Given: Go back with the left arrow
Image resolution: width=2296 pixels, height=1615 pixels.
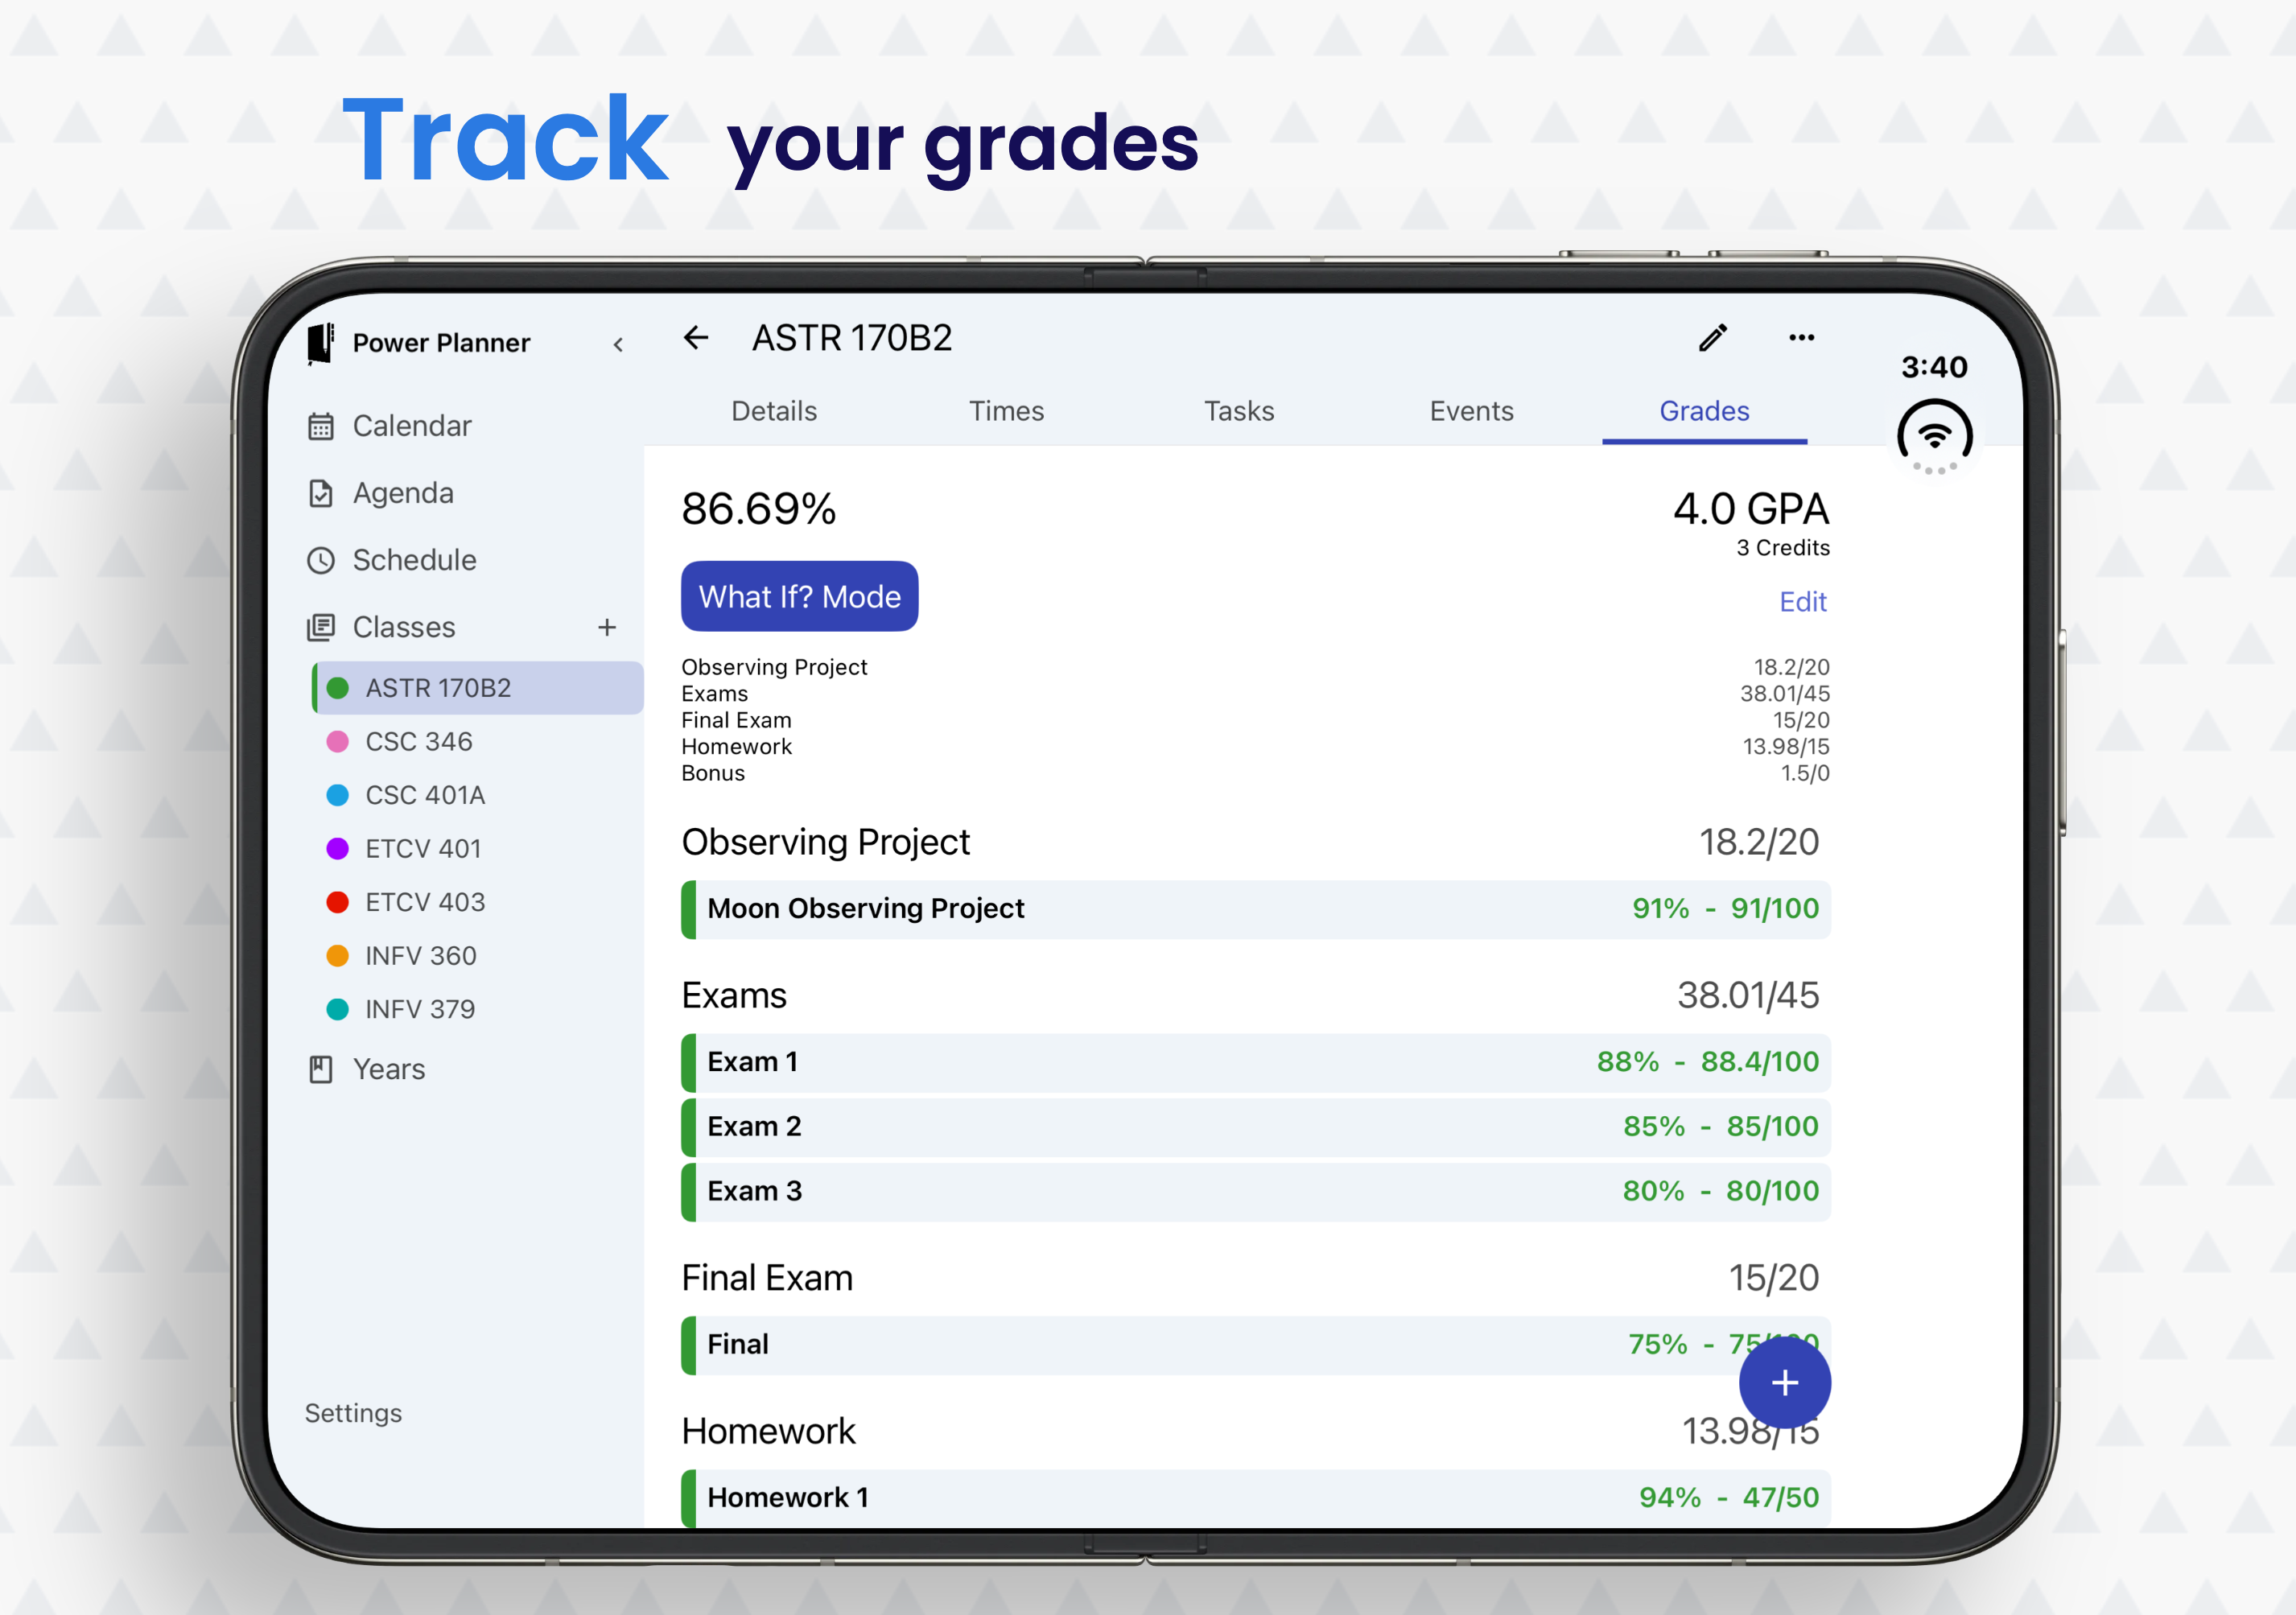Looking at the screenshot, I should [x=696, y=338].
